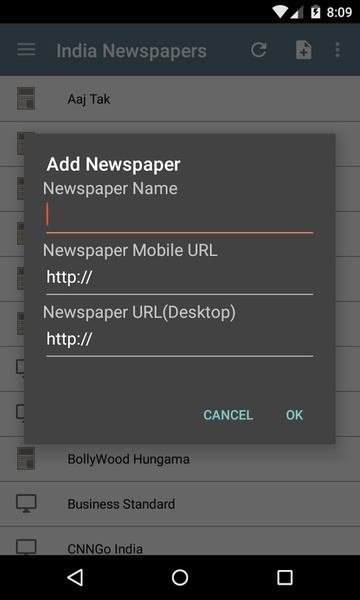Focus the Newspaper Name input field
The height and width of the screenshot is (600, 360).
click(x=179, y=217)
